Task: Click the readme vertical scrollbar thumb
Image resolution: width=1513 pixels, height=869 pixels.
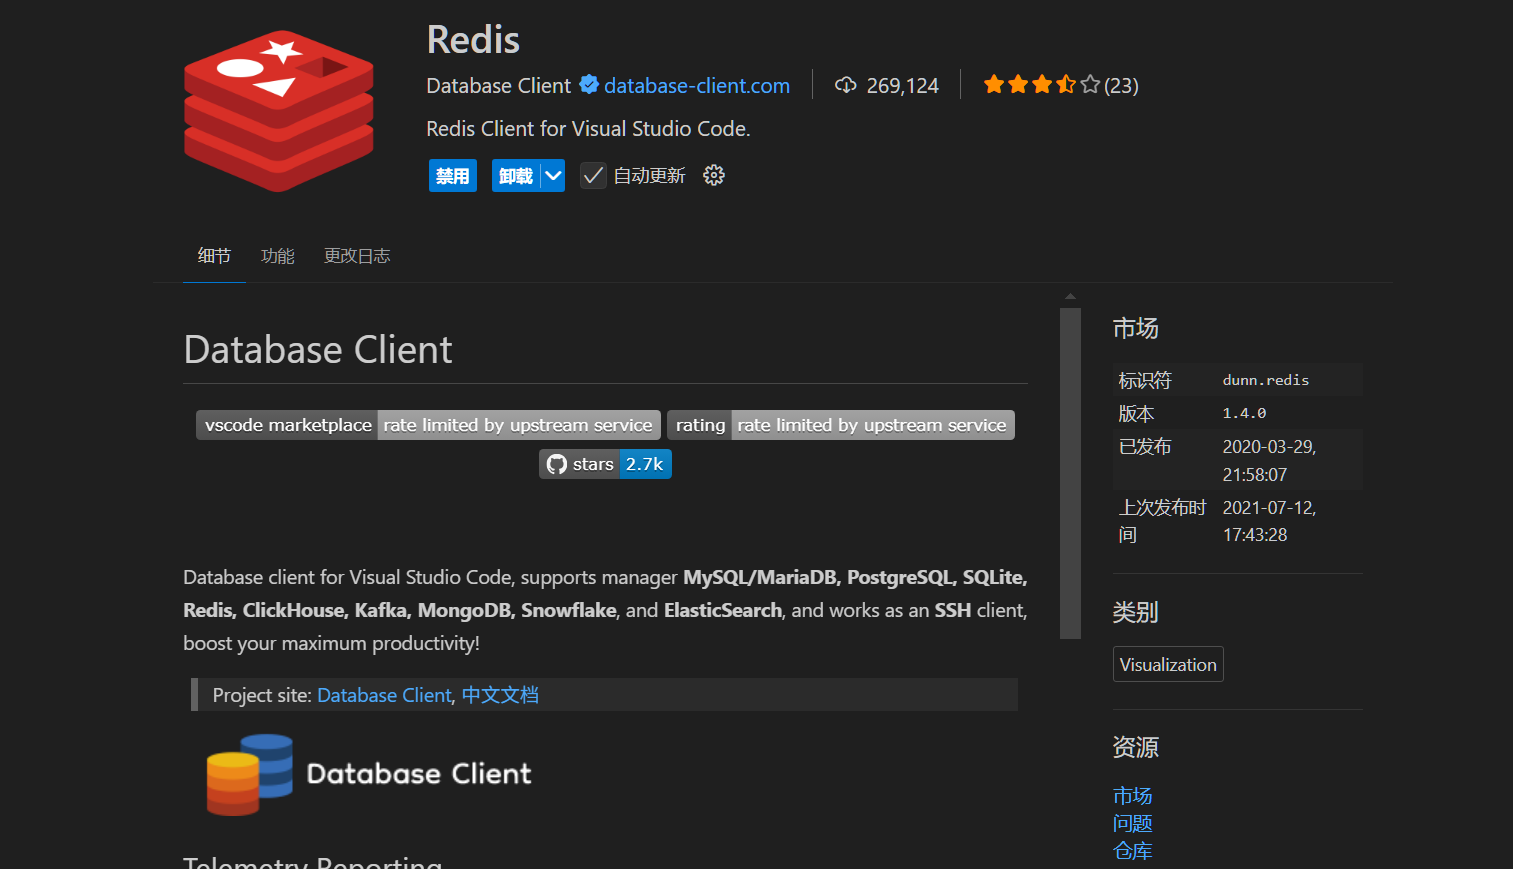Action: click(x=1070, y=473)
